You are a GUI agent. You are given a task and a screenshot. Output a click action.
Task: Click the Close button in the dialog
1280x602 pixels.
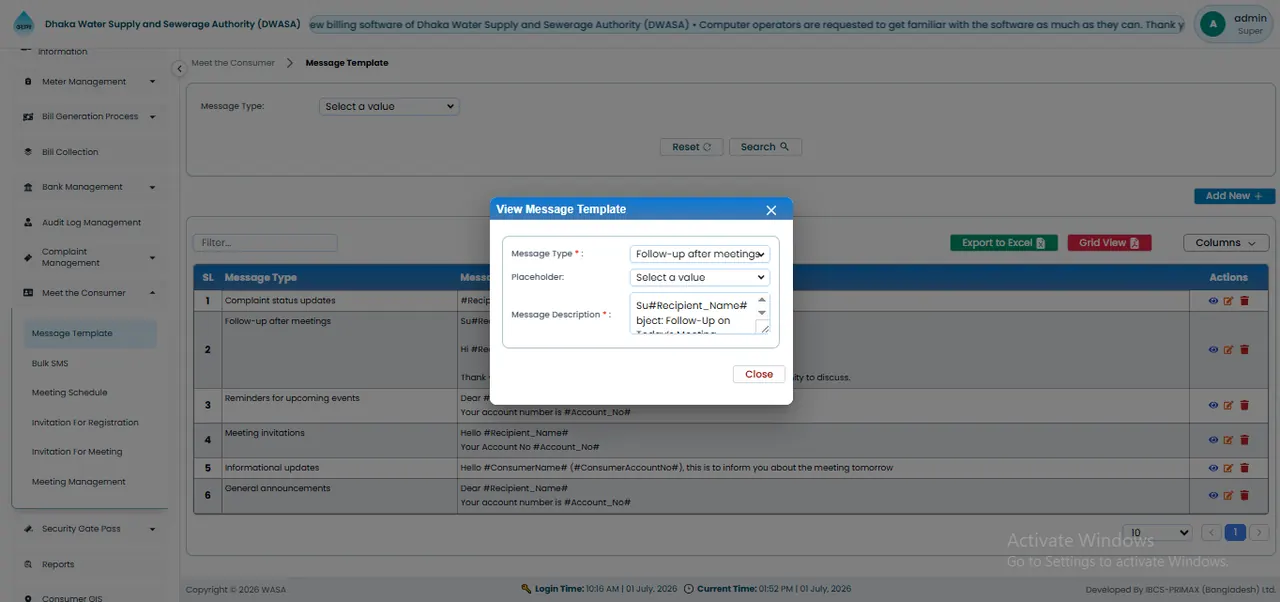(759, 374)
